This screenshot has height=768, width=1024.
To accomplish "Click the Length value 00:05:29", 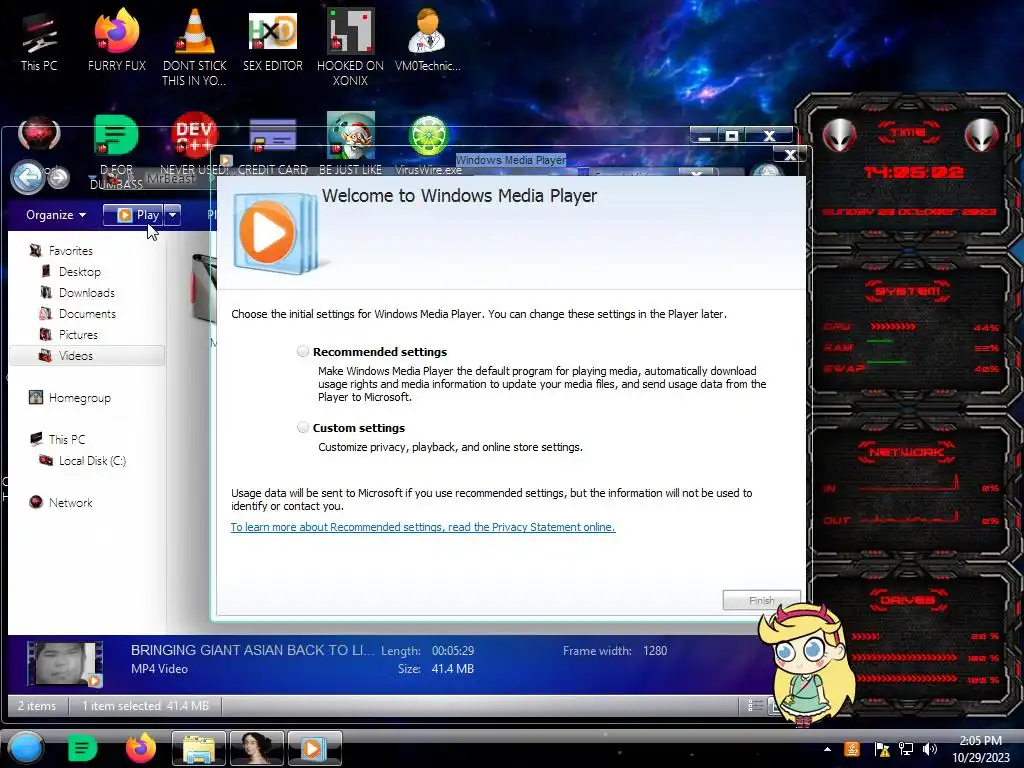I will [x=453, y=651].
